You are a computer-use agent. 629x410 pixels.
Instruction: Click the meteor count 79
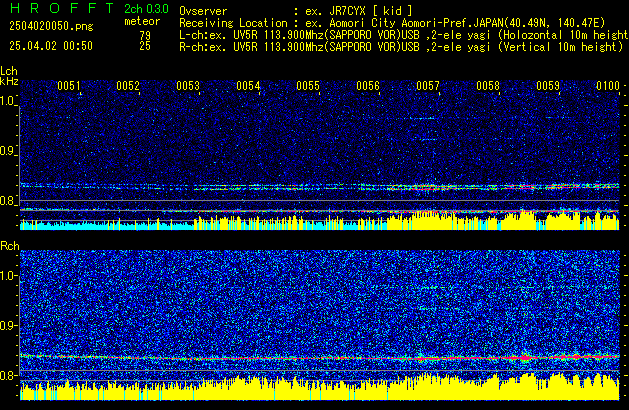point(145,35)
